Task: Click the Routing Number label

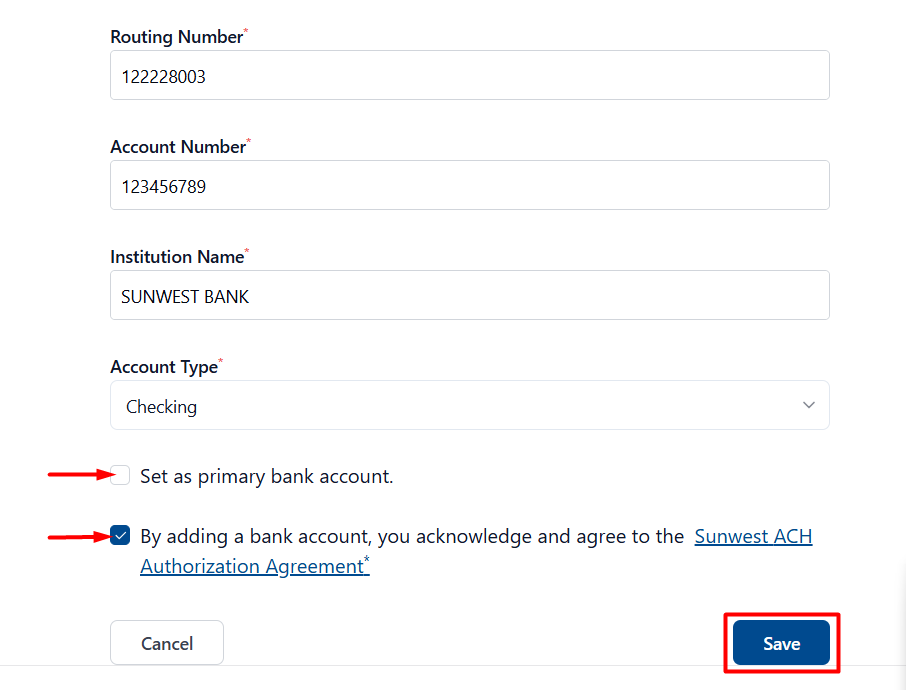Action: (x=177, y=36)
